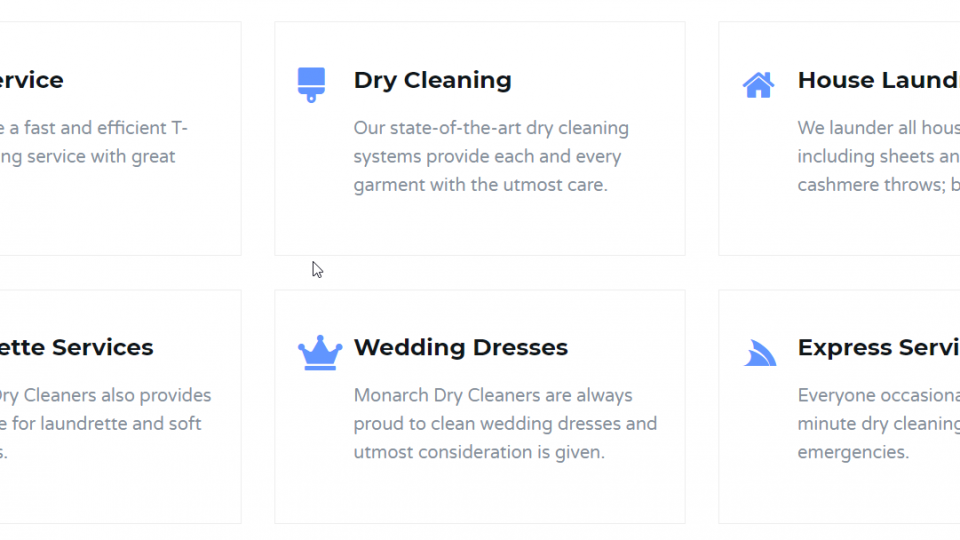Click the crown icon beside Wedding Dresses
The height and width of the screenshot is (540, 960).
click(320, 353)
